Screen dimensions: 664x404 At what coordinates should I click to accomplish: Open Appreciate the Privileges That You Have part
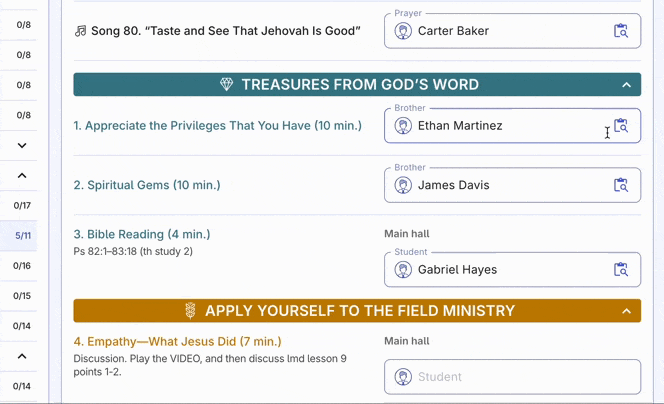click(x=217, y=126)
